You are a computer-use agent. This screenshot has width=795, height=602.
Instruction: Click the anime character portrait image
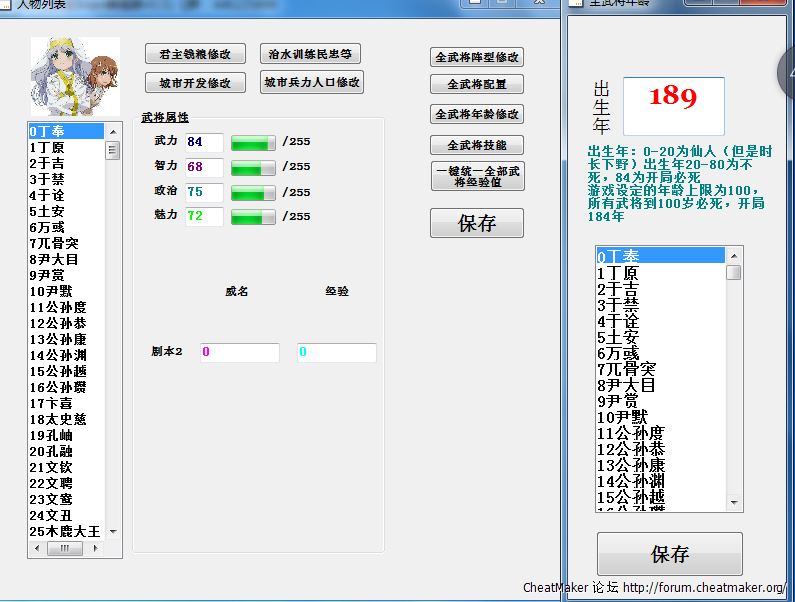click(x=75, y=77)
